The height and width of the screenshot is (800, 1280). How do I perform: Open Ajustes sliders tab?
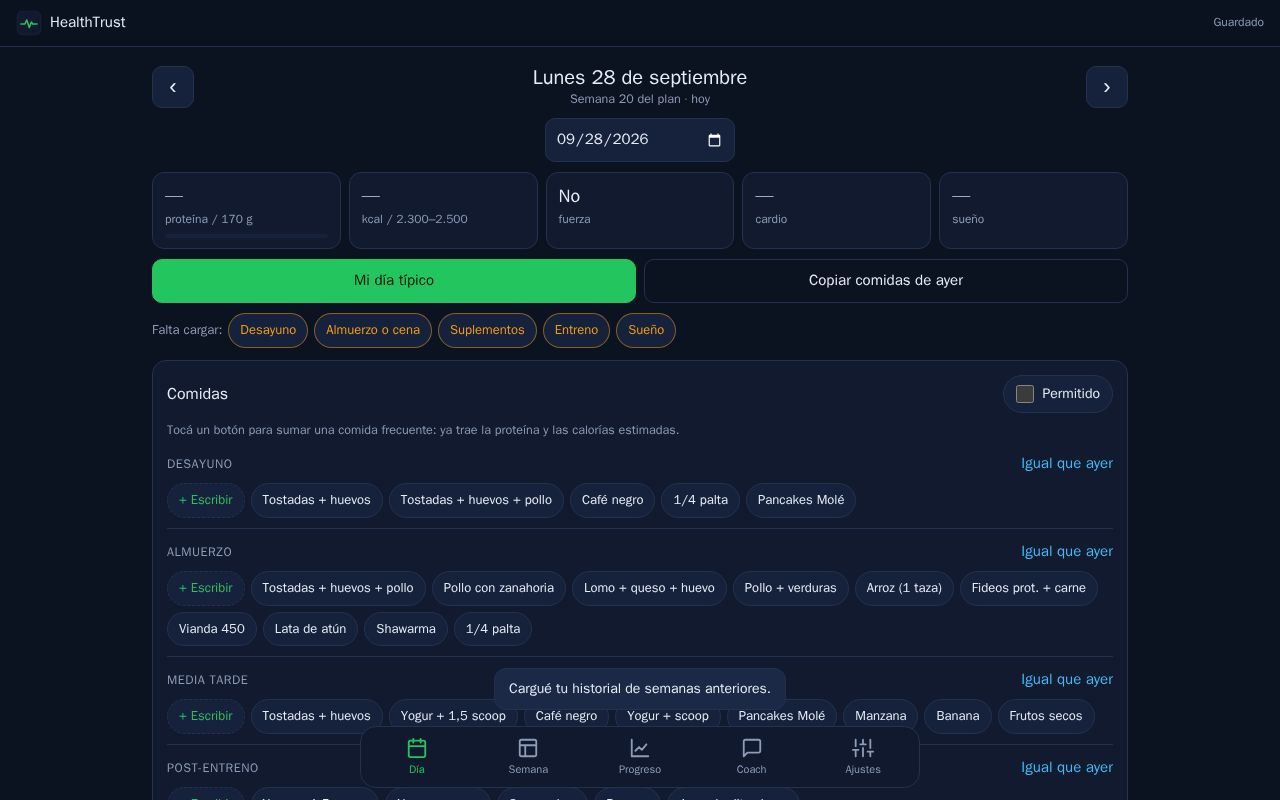(863, 757)
